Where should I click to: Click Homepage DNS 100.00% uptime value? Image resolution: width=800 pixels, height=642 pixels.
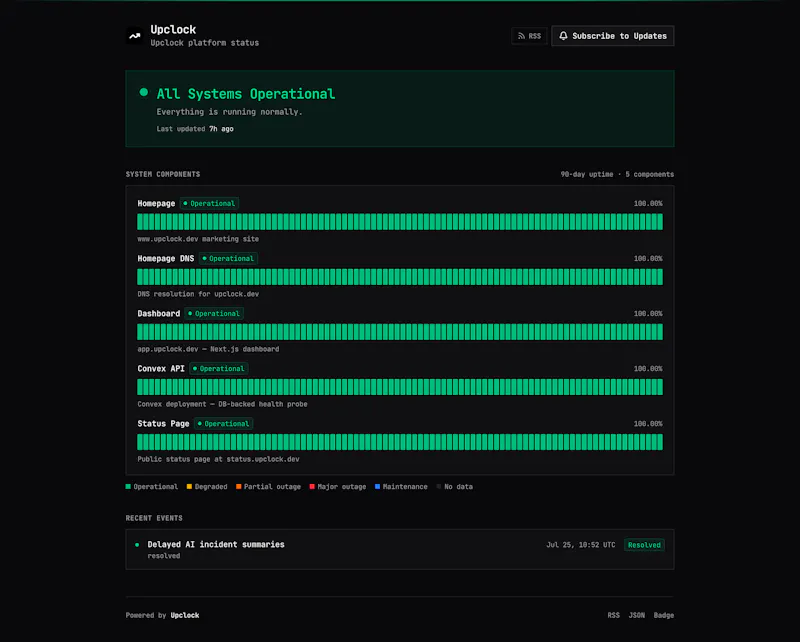648,258
